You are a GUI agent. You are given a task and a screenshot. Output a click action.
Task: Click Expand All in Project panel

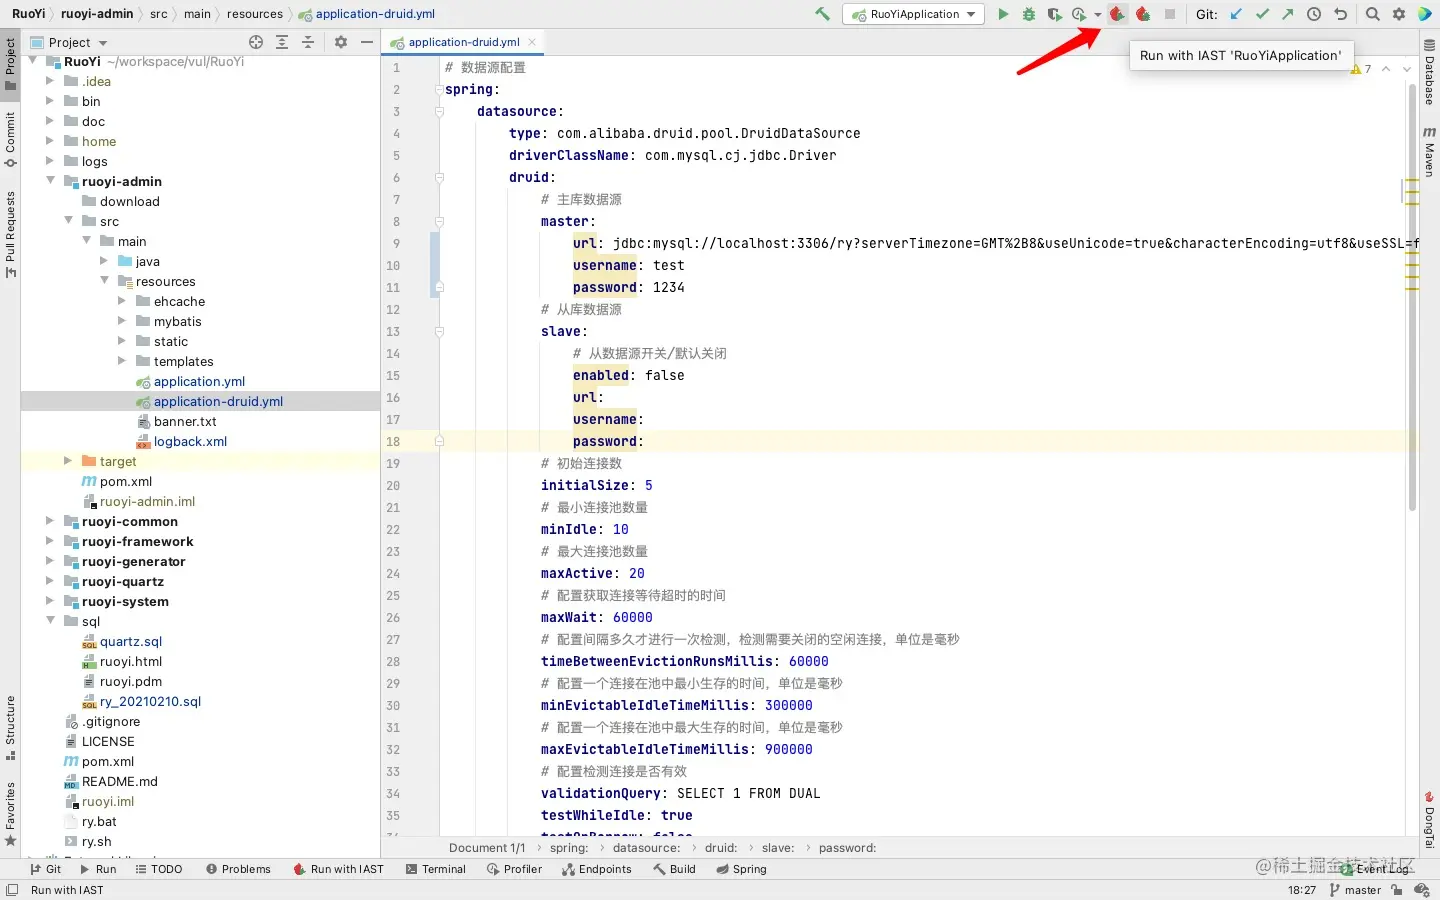pos(282,42)
